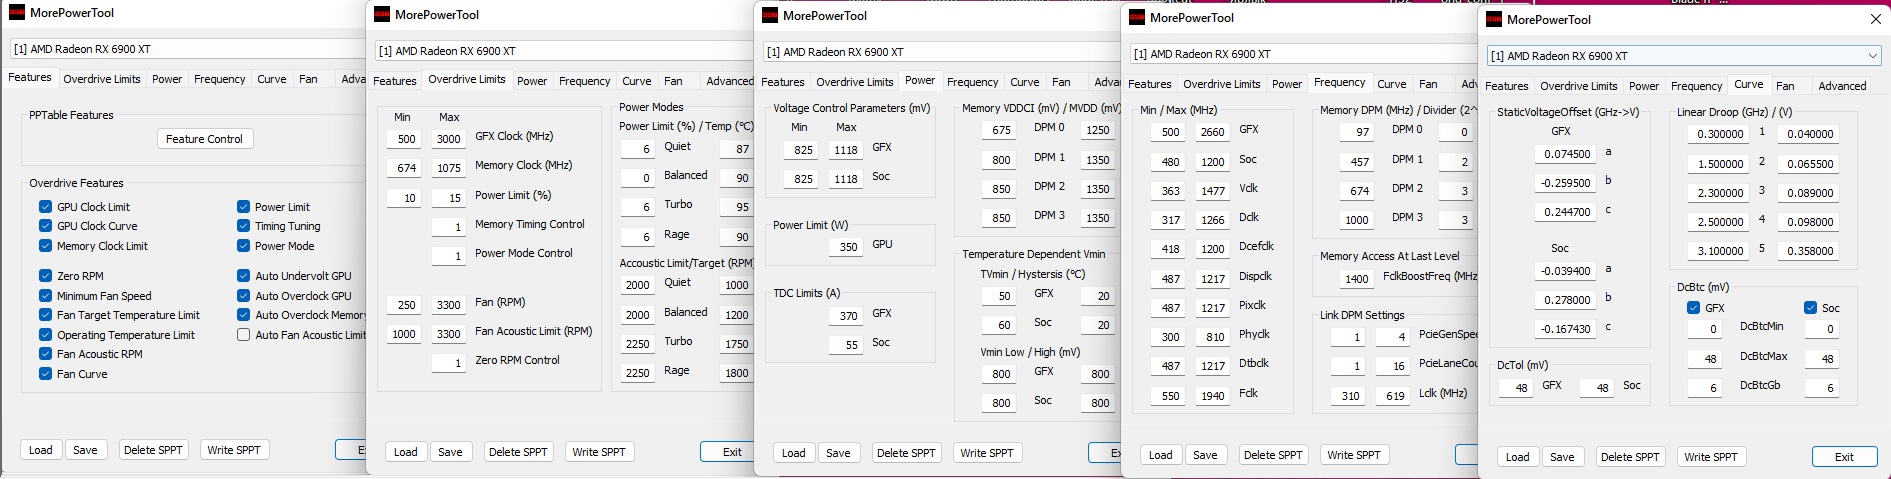The width and height of the screenshot is (1891, 479).
Task: Edit GFX max voltage 1118 field
Action: point(846,150)
